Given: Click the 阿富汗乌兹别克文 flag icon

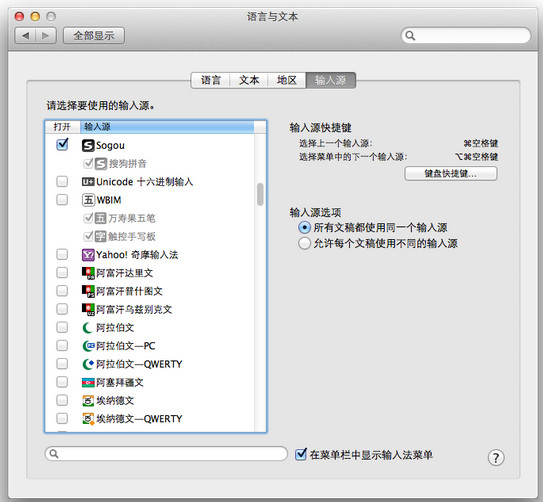Looking at the screenshot, I should click(x=88, y=309).
